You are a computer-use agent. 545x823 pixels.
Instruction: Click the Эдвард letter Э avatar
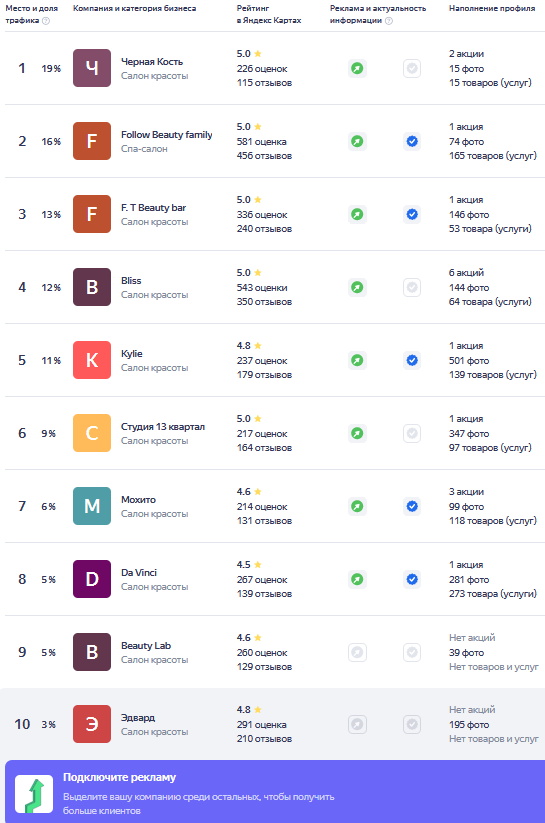pos(92,724)
